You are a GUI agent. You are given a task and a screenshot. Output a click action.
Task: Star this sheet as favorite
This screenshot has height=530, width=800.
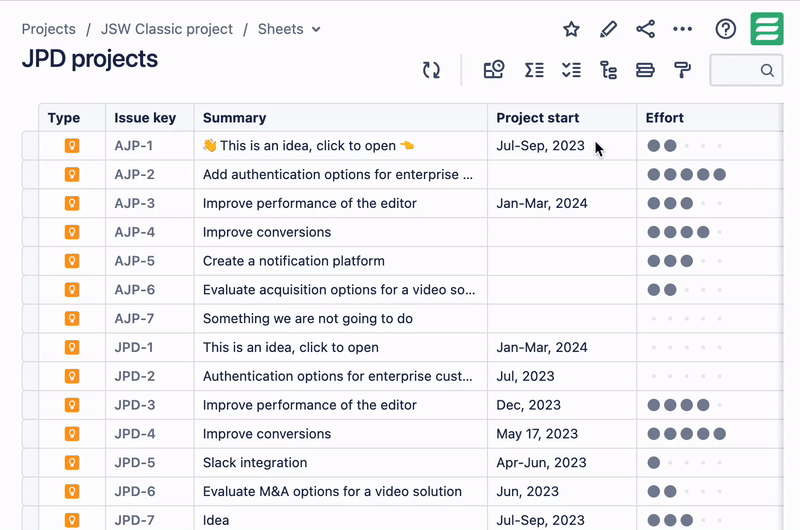click(571, 29)
